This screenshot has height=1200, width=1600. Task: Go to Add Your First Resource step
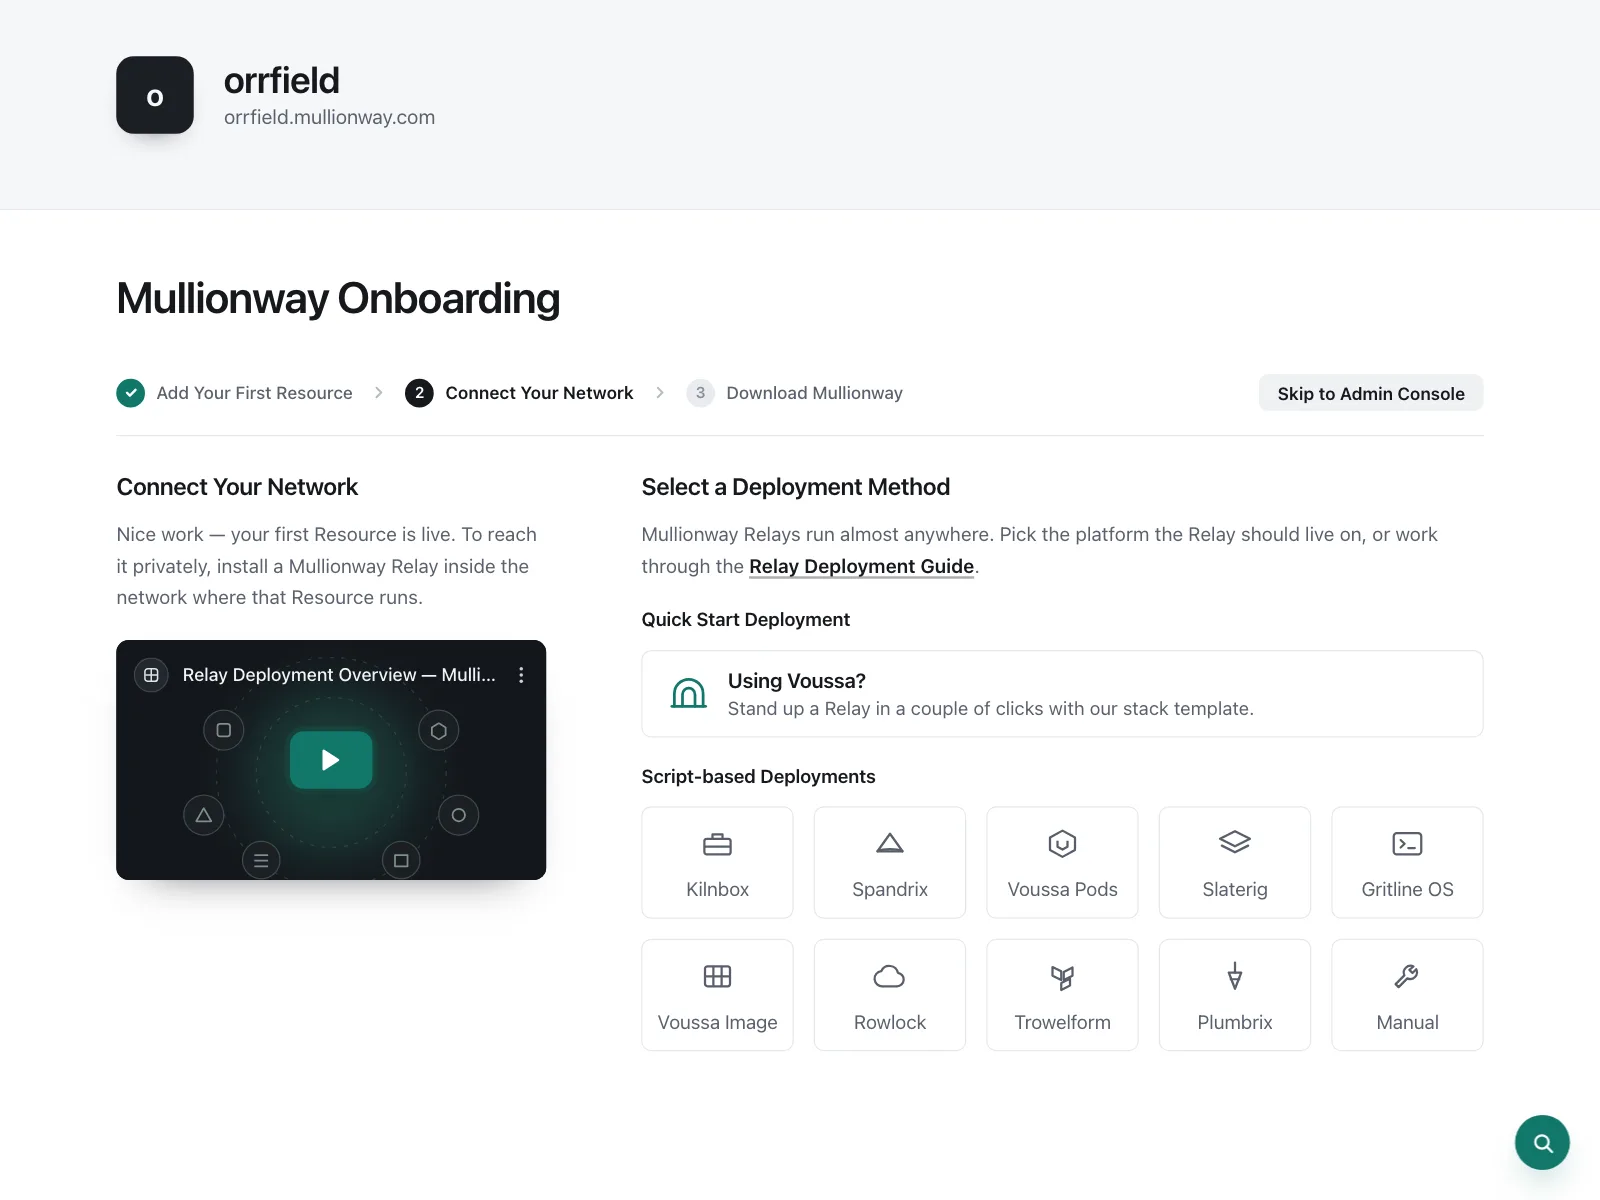235,393
